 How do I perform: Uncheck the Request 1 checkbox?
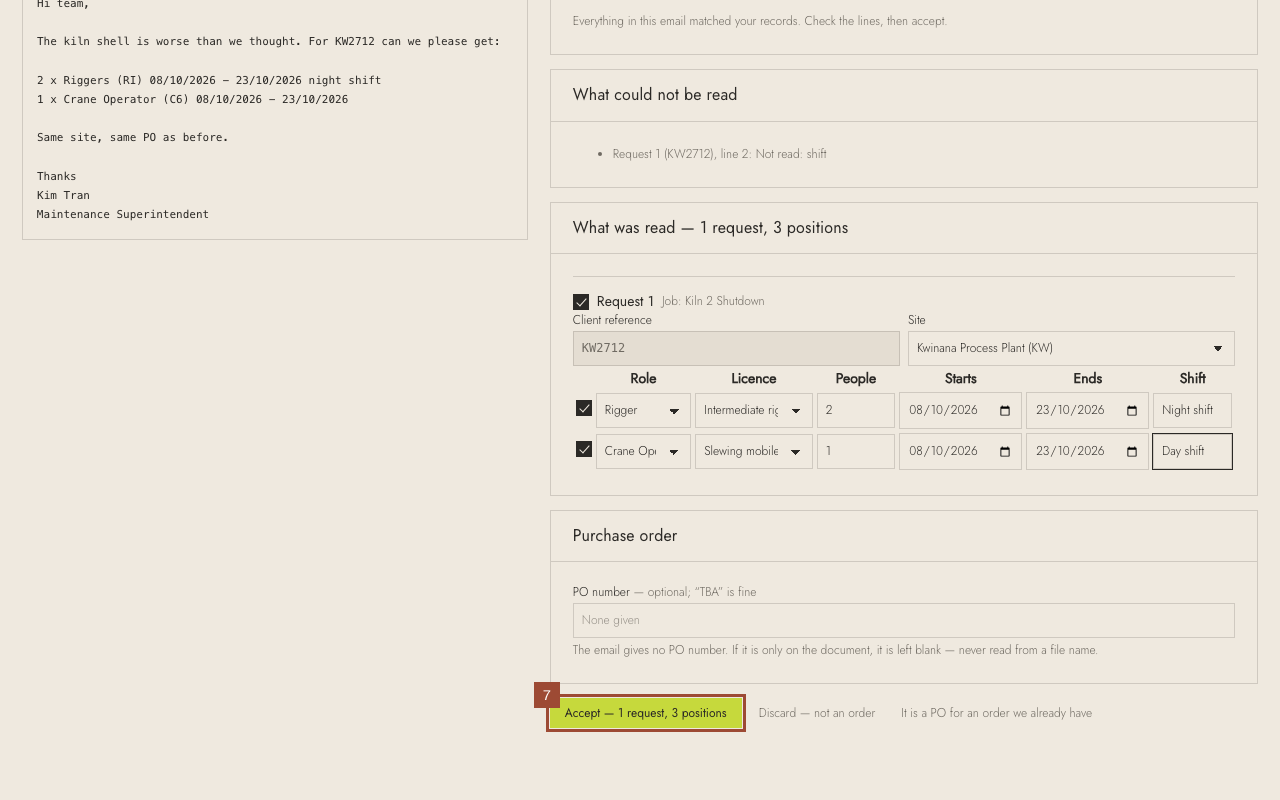tap(581, 302)
